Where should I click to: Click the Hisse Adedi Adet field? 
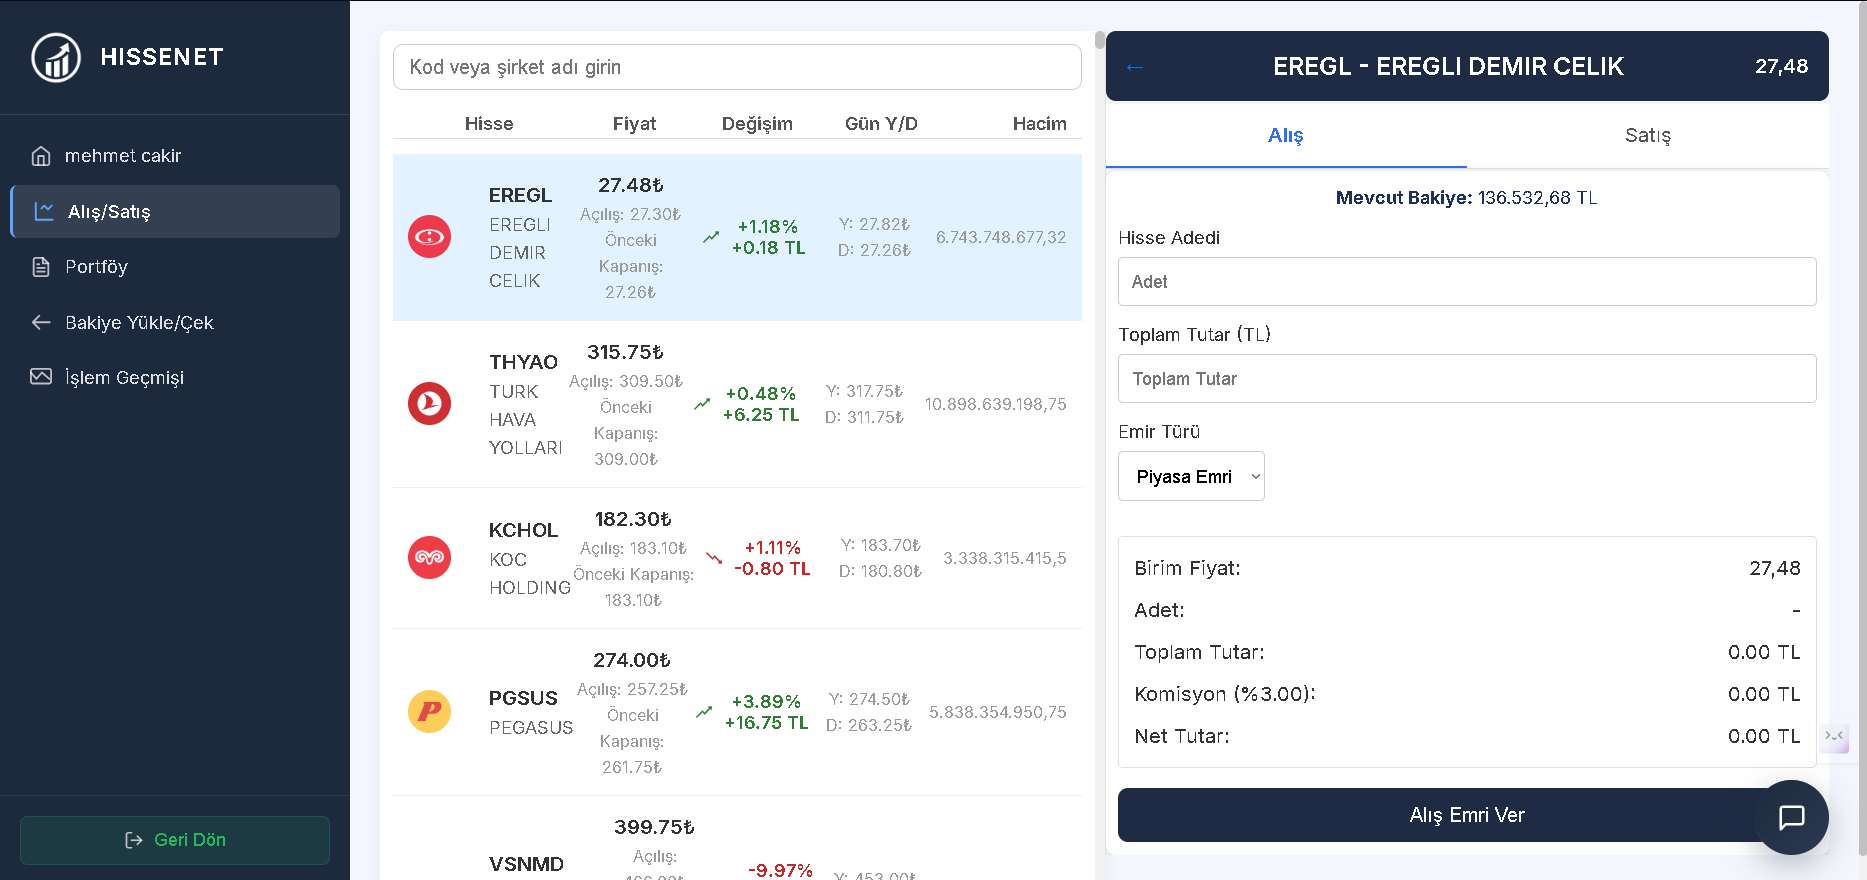[1467, 282]
